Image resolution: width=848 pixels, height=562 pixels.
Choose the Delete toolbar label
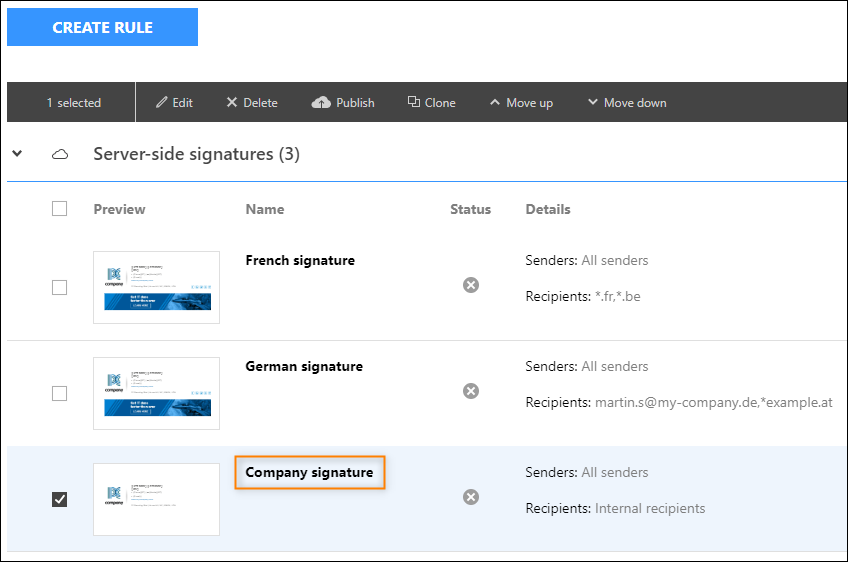click(260, 103)
